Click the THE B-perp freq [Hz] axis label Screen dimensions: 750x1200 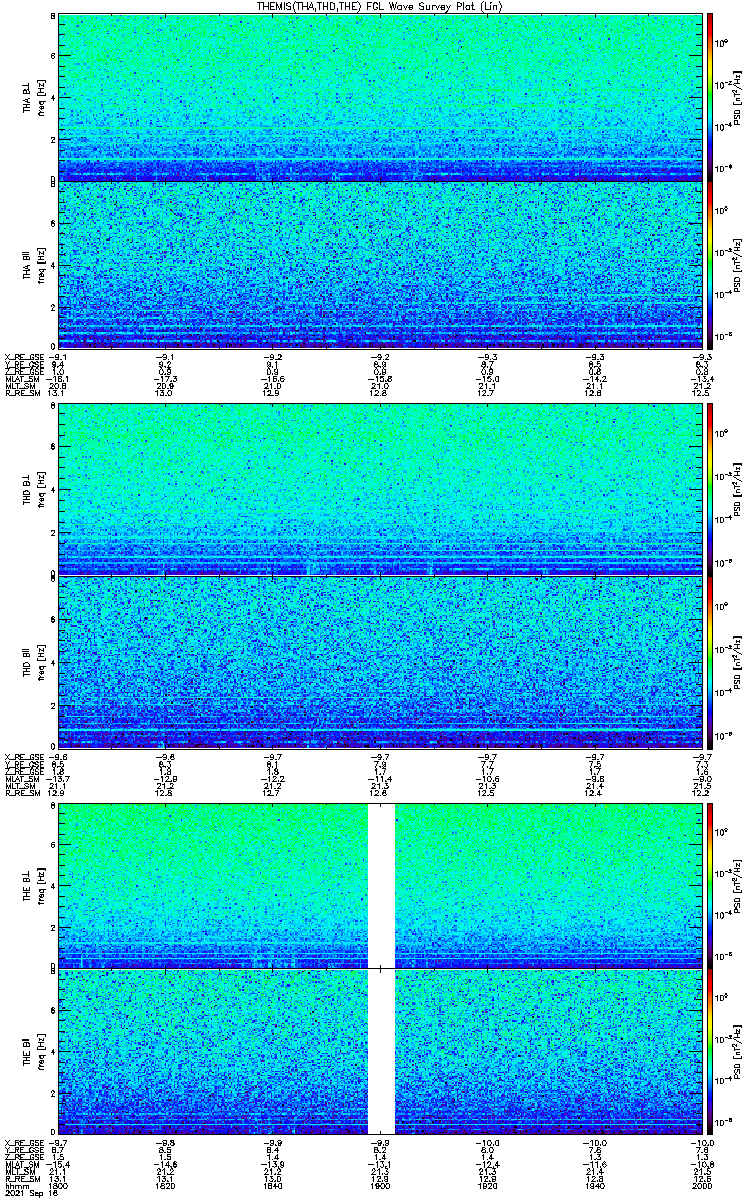pos(42,885)
